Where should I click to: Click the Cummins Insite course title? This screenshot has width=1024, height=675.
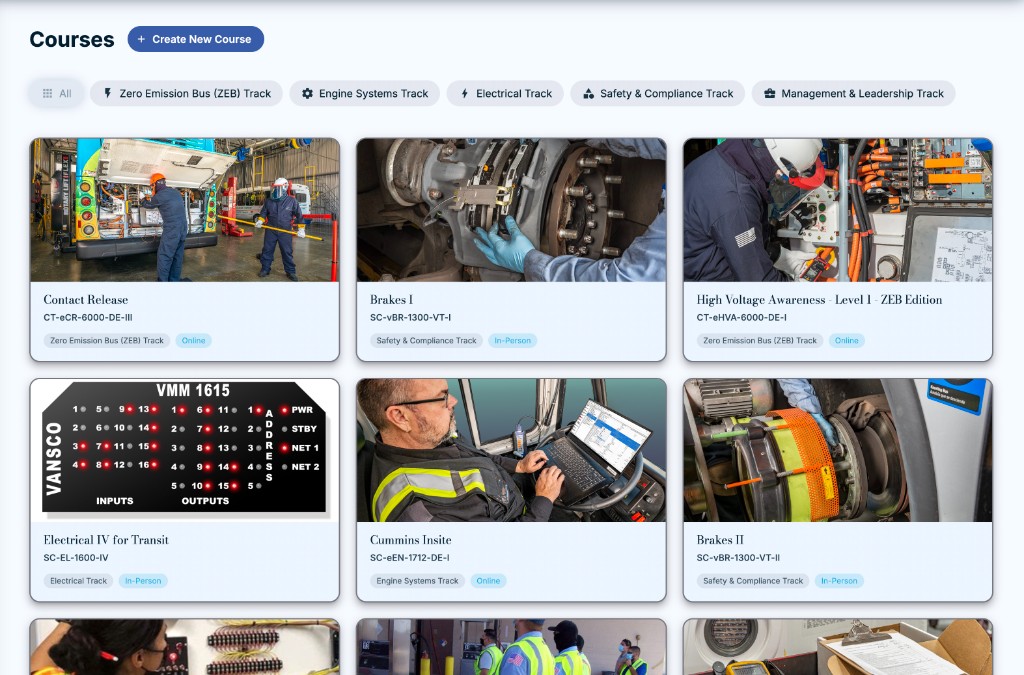411,540
